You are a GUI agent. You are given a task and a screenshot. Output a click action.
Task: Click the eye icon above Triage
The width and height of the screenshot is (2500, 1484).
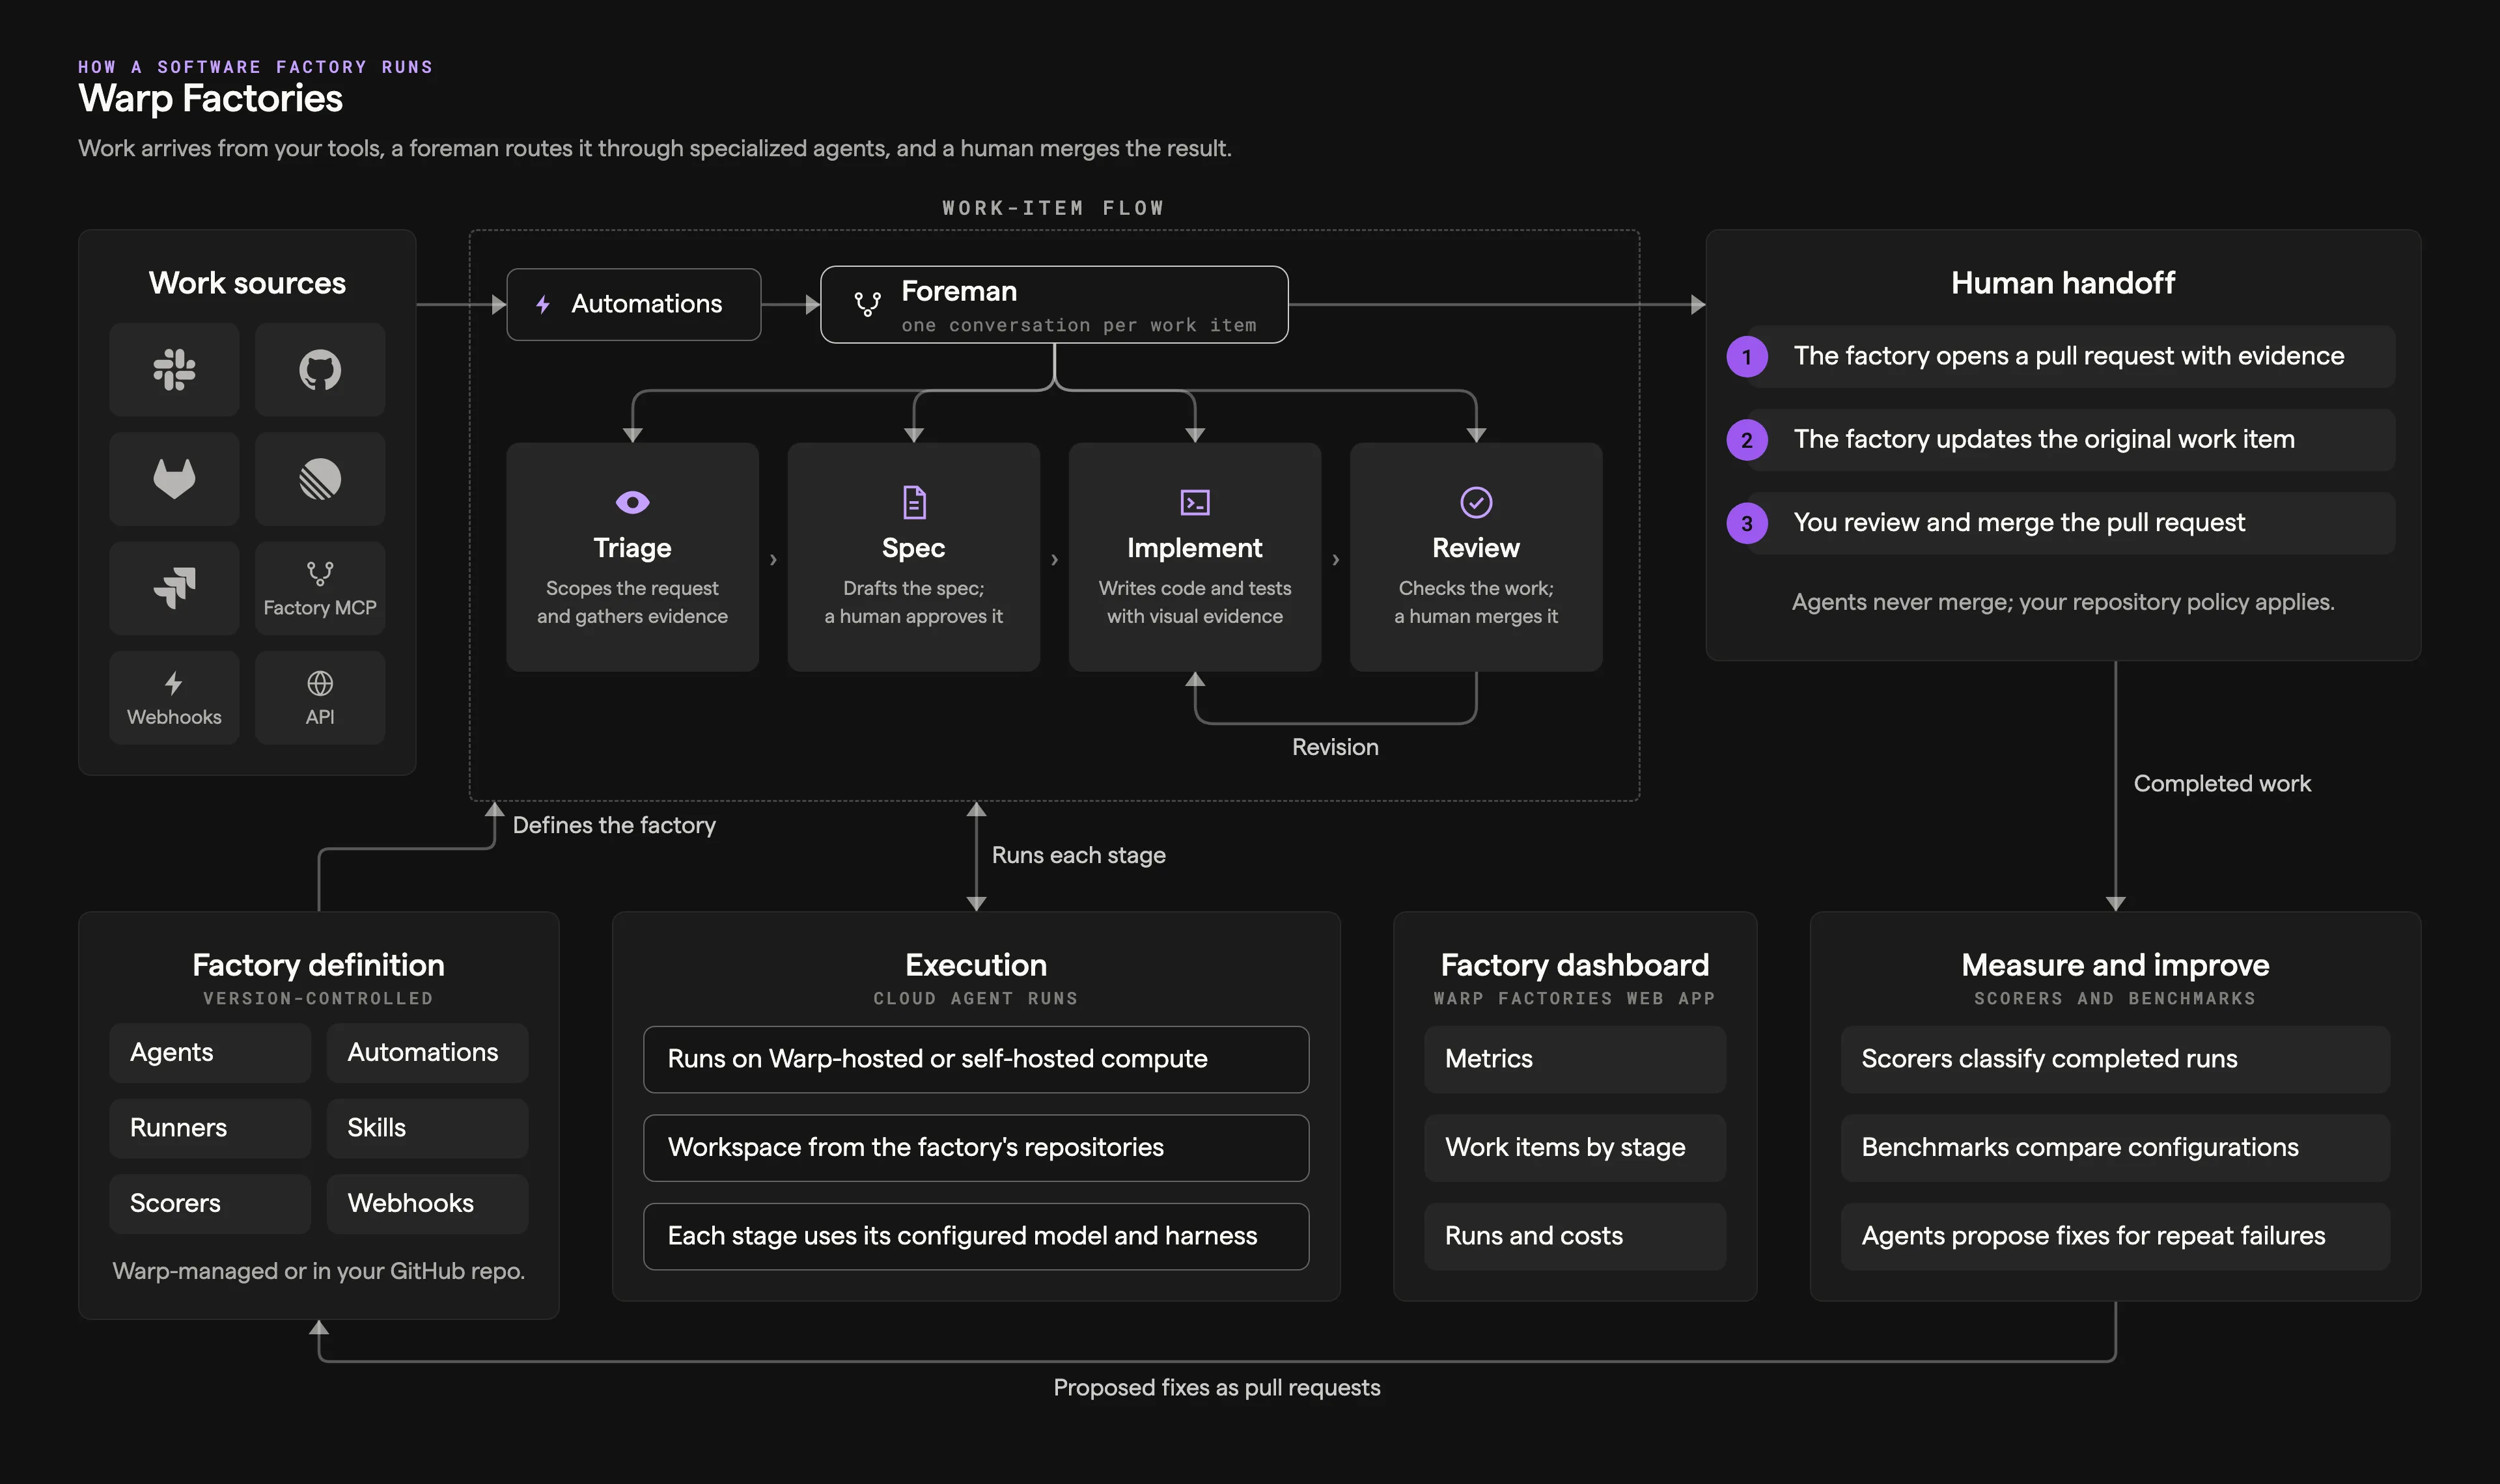click(632, 502)
